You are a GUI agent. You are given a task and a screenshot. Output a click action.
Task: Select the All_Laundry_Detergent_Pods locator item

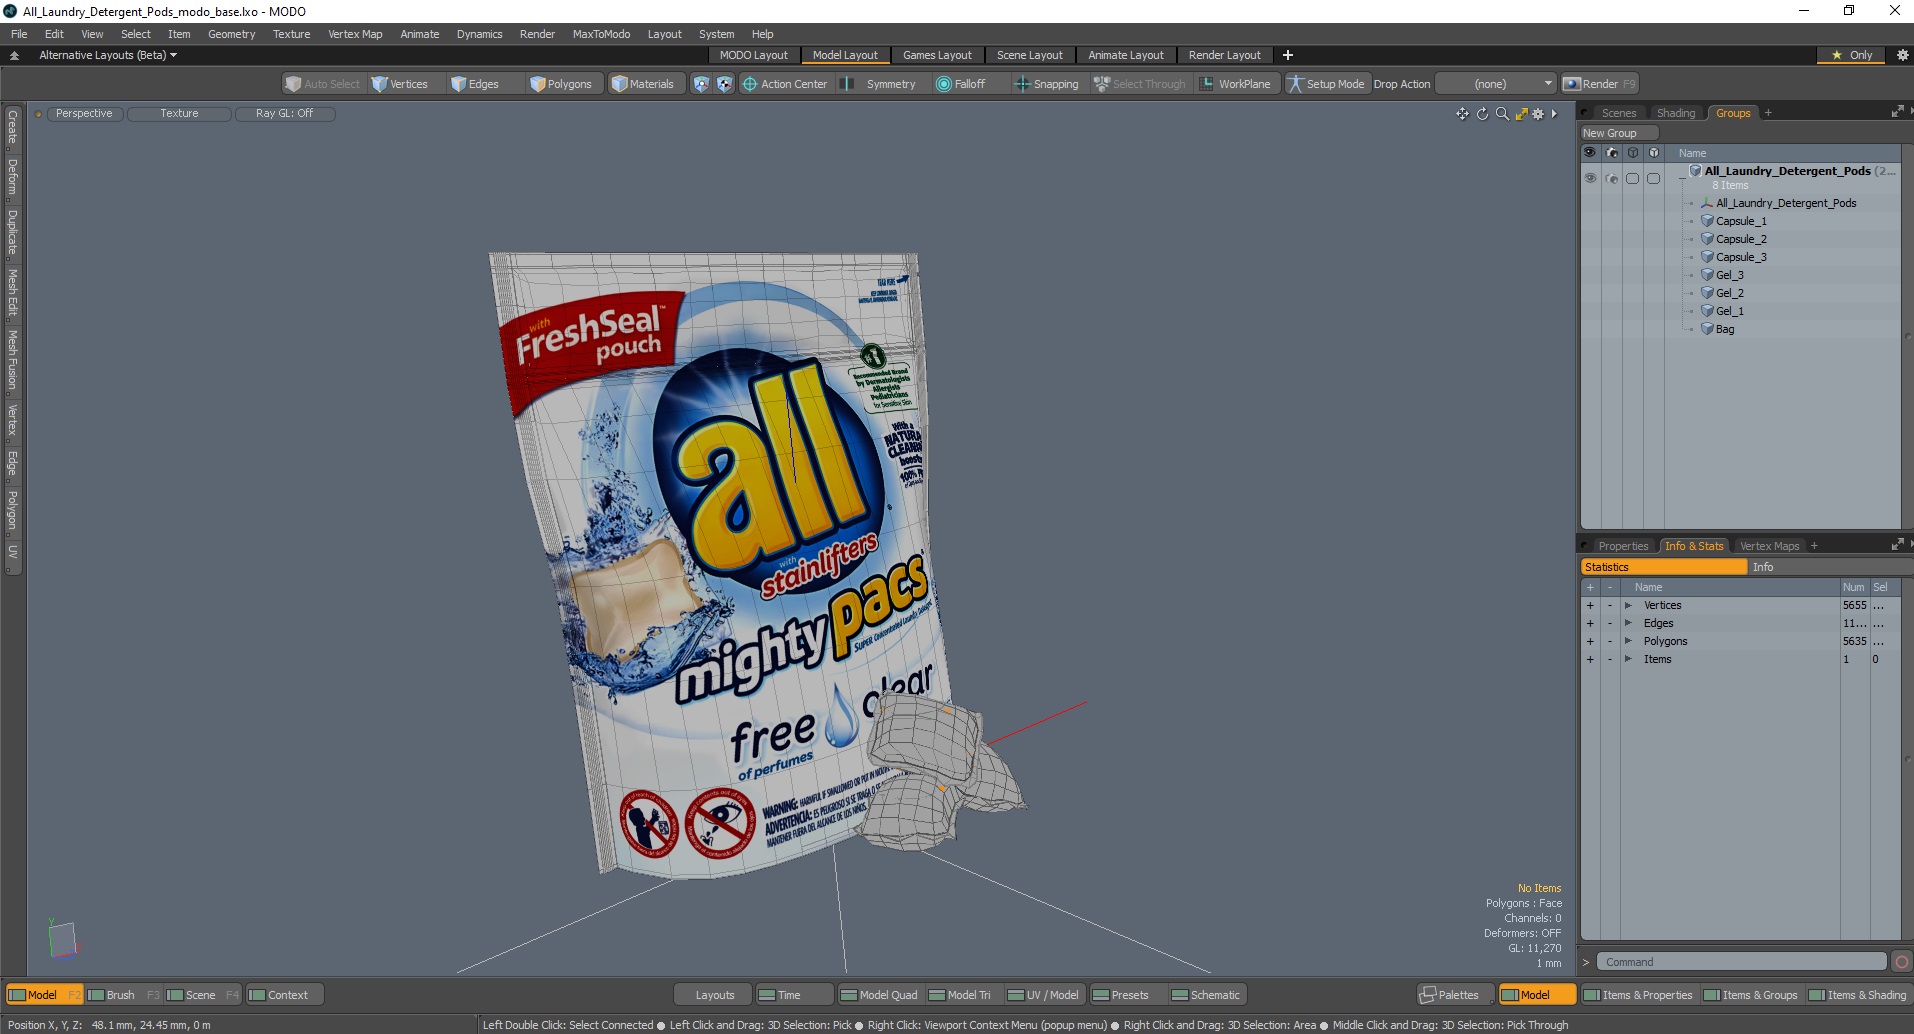1786,203
